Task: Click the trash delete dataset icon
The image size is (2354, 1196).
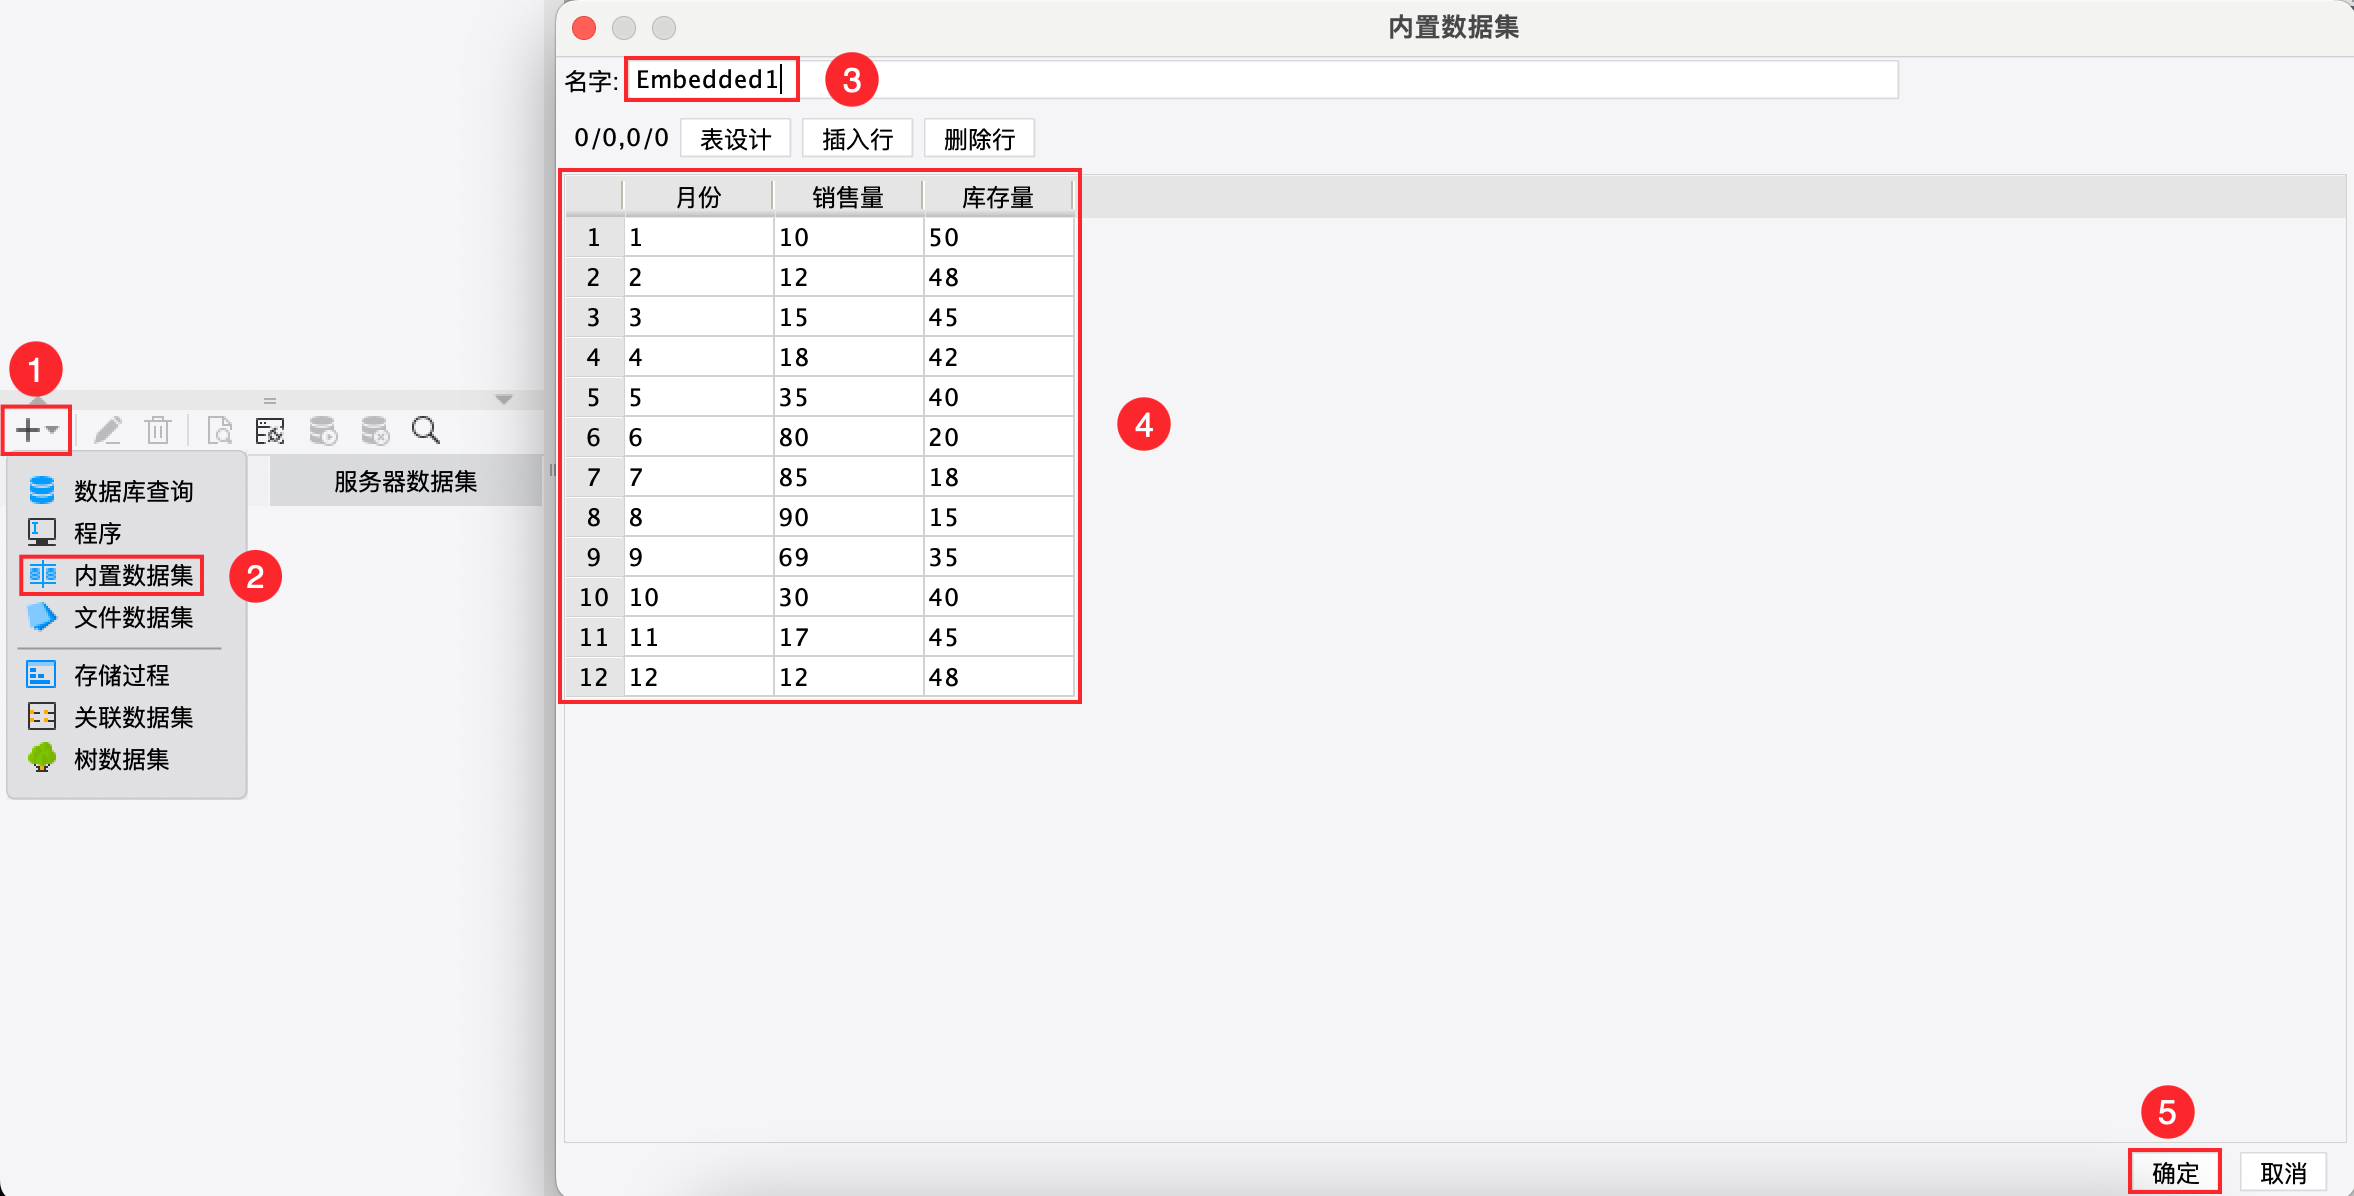Action: [158, 431]
